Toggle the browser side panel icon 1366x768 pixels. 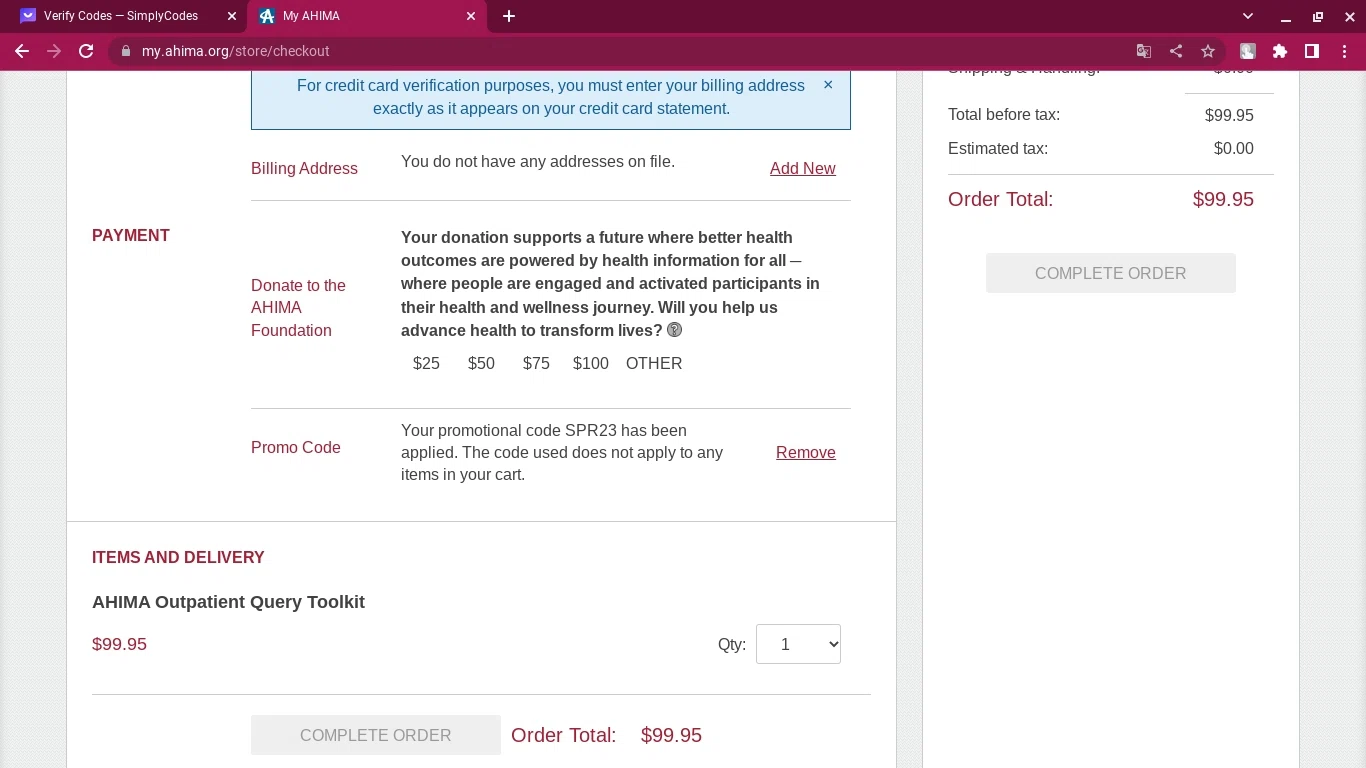(1312, 51)
